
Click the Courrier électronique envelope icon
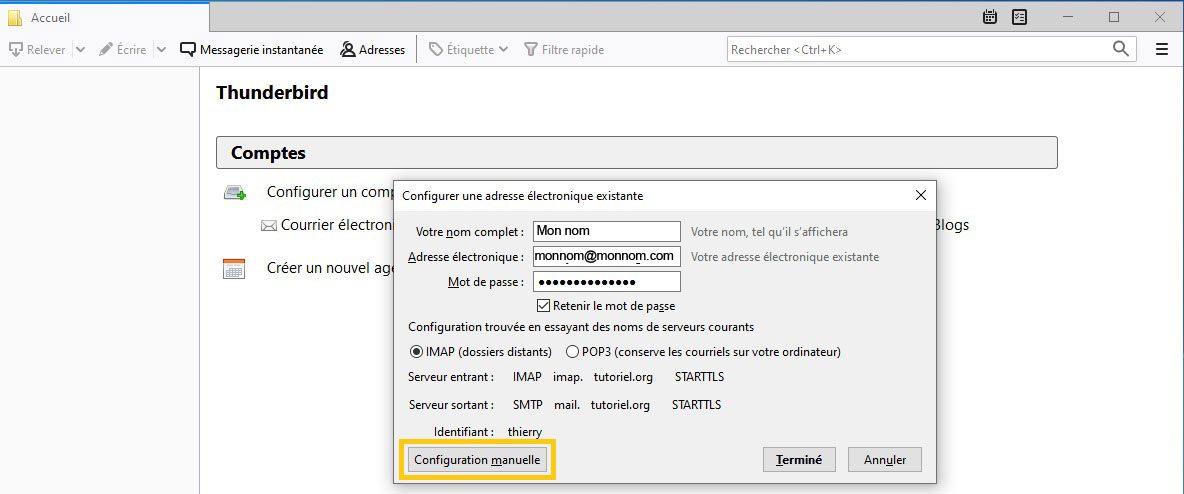click(268, 226)
